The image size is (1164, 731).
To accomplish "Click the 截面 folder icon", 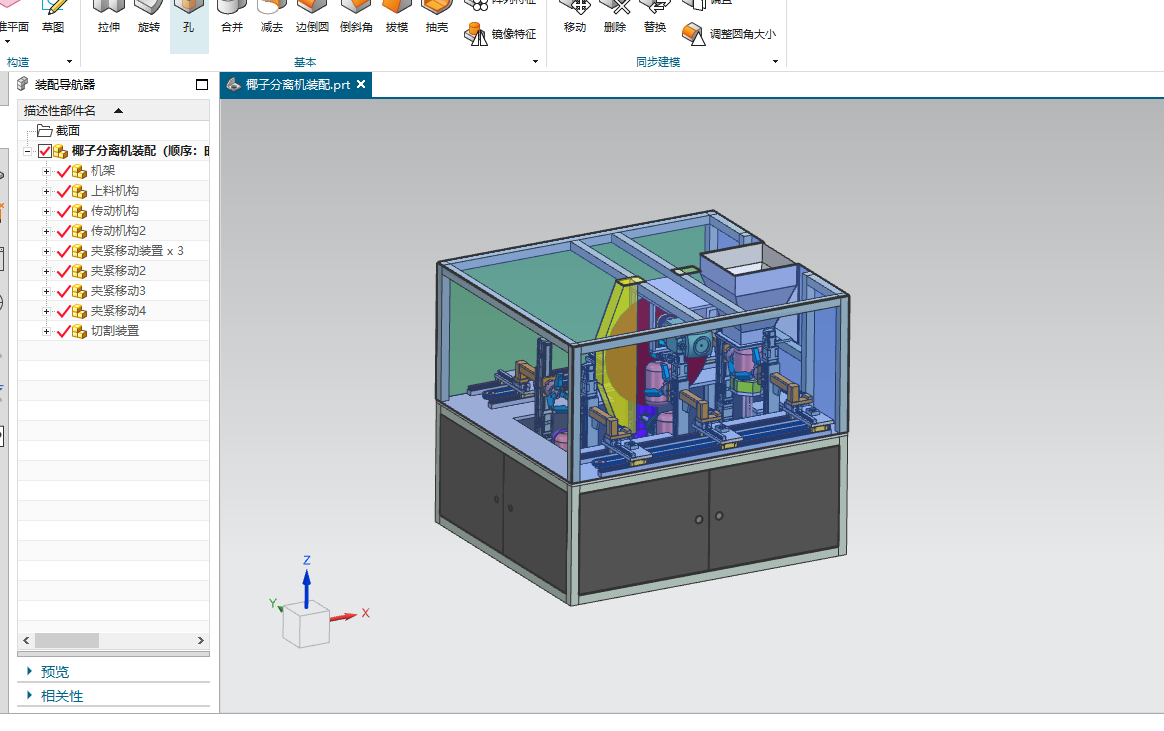I will (45, 131).
